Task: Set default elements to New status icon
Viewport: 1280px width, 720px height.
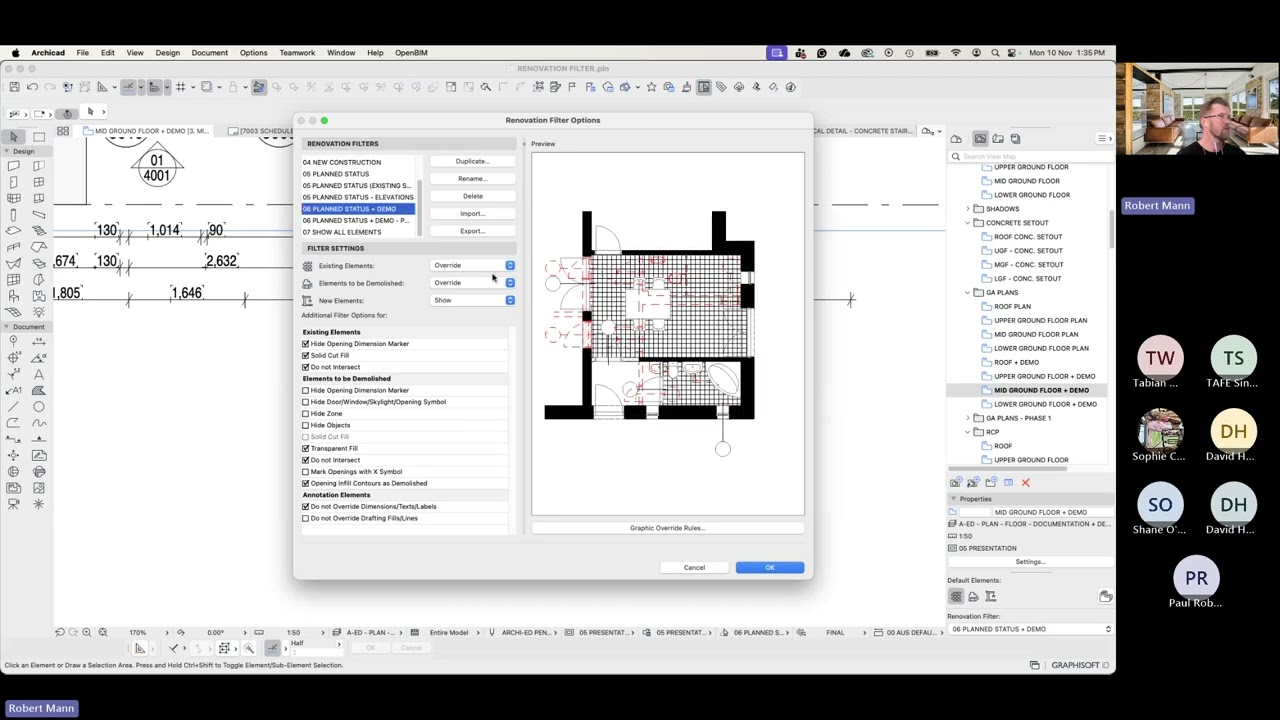Action: click(991, 597)
